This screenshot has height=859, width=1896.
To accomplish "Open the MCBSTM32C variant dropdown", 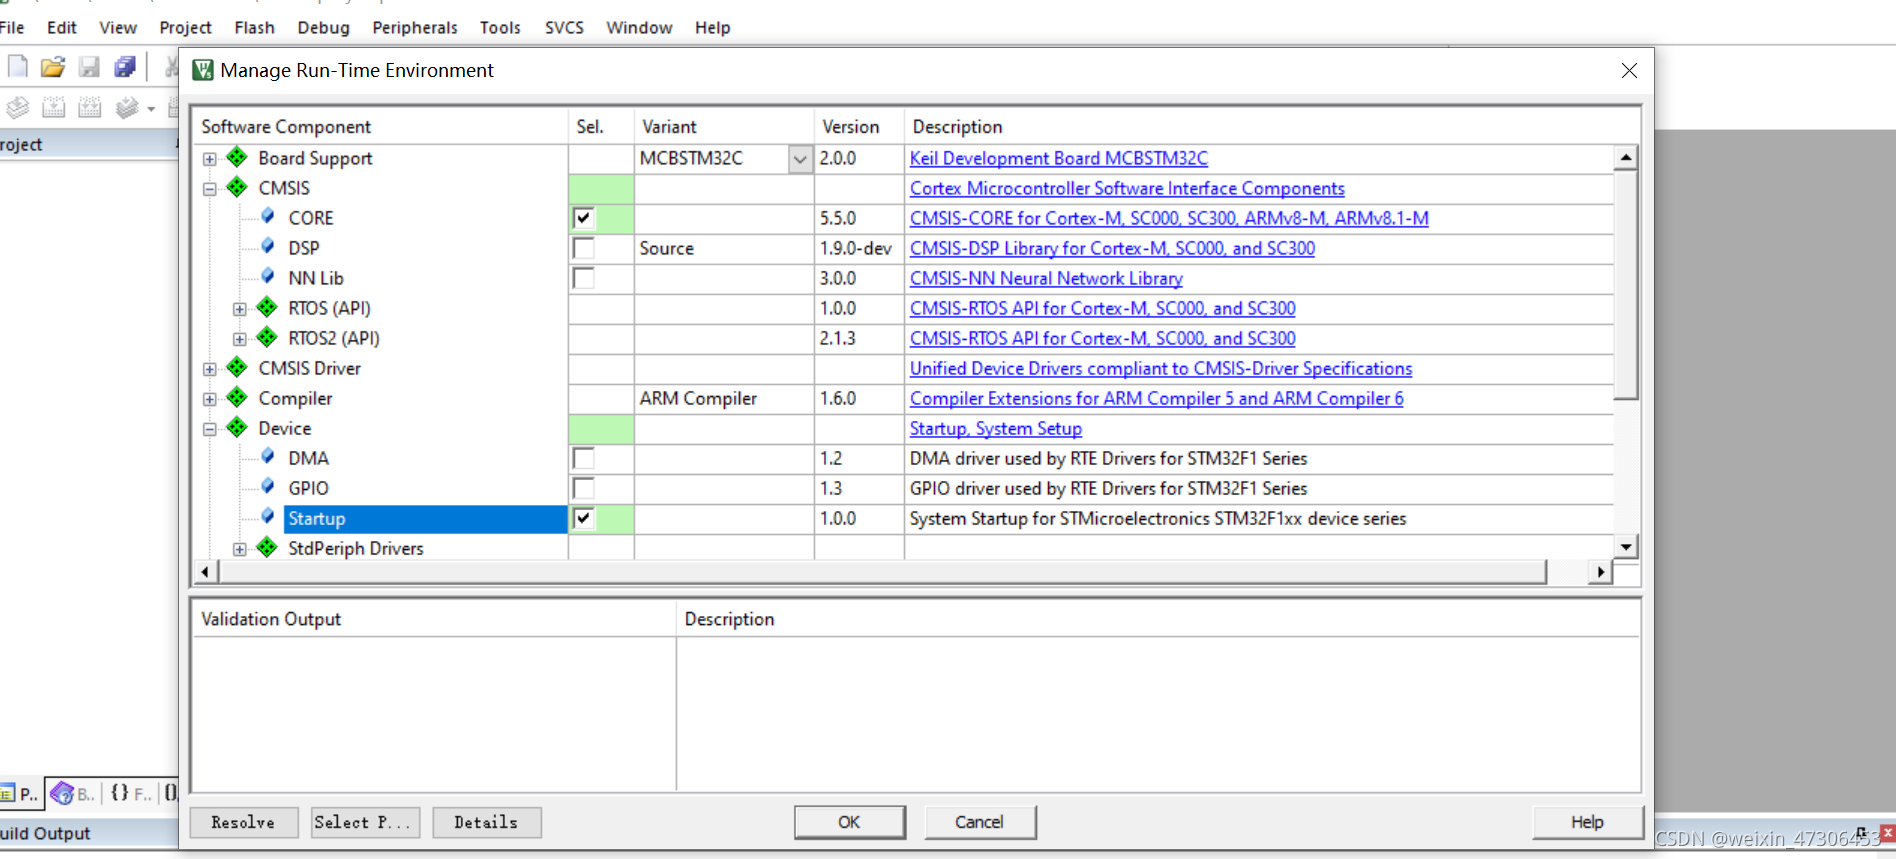I will point(800,159).
